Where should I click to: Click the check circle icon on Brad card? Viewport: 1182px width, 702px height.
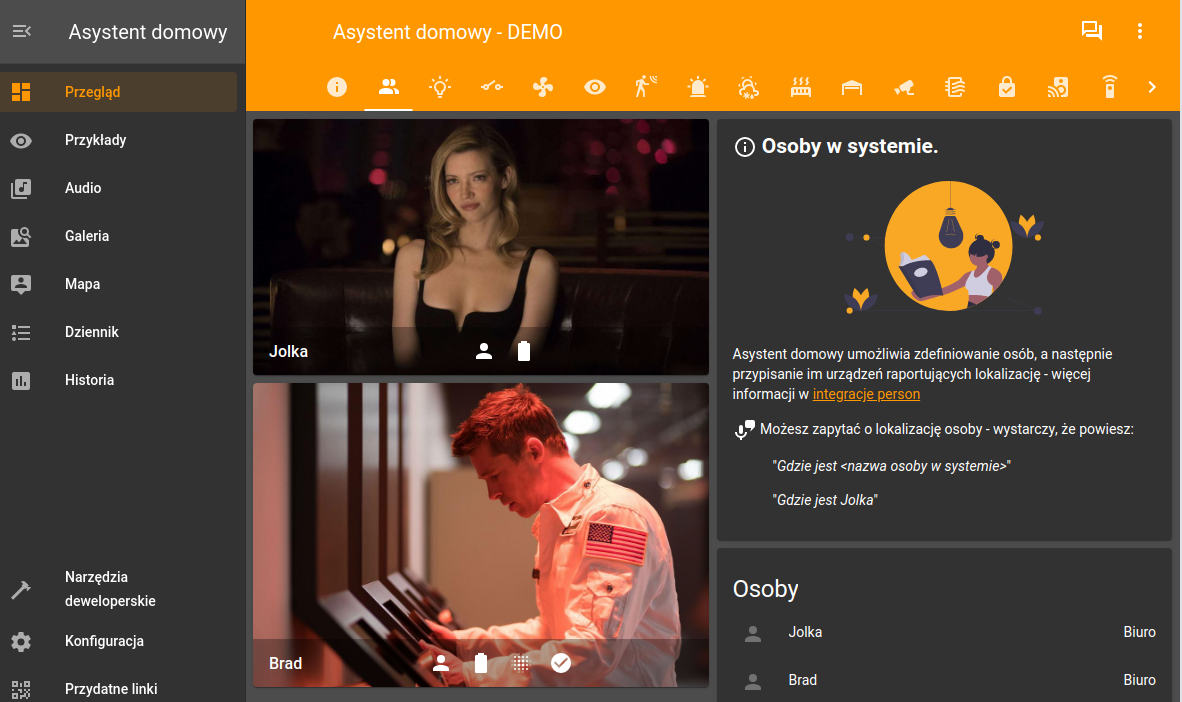(x=561, y=664)
